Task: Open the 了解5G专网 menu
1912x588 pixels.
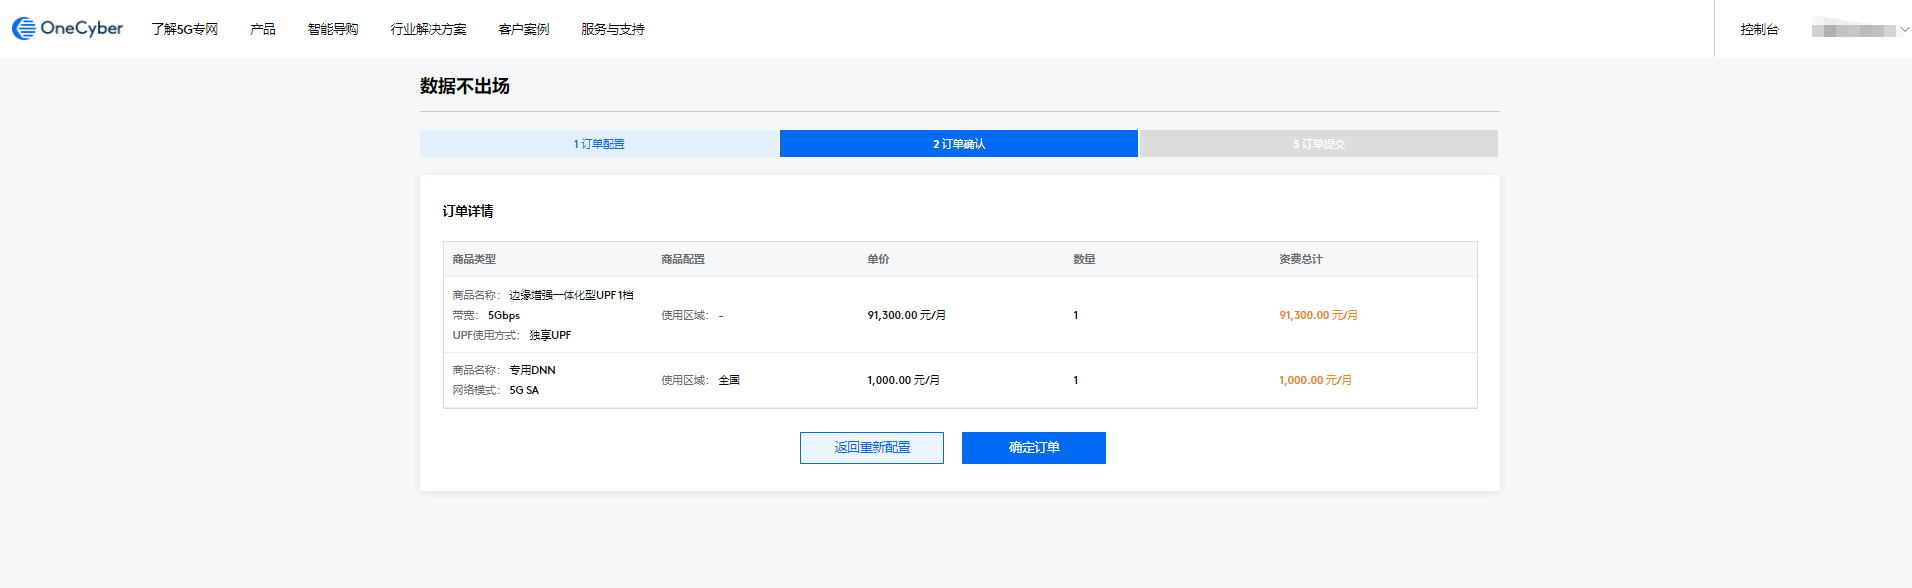Action: click(x=185, y=29)
